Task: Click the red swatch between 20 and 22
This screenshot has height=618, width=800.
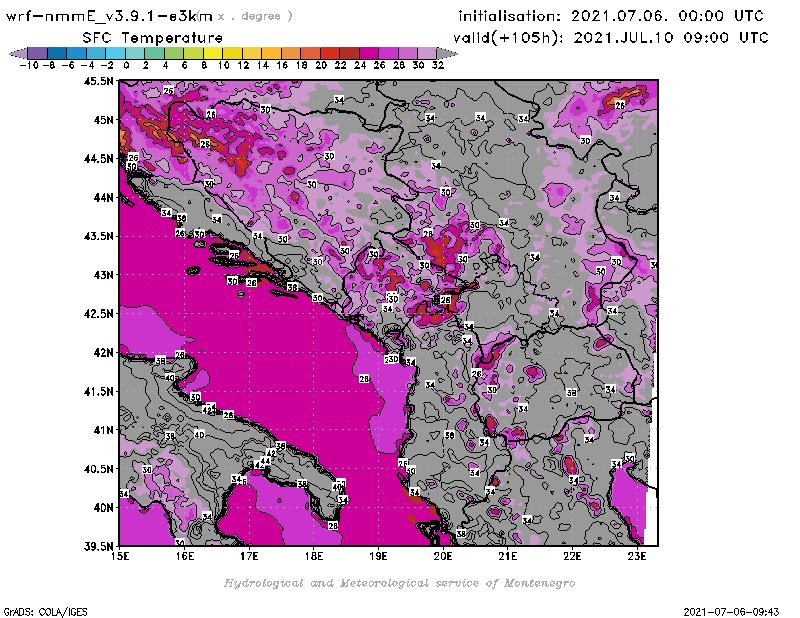Action: click(x=330, y=53)
